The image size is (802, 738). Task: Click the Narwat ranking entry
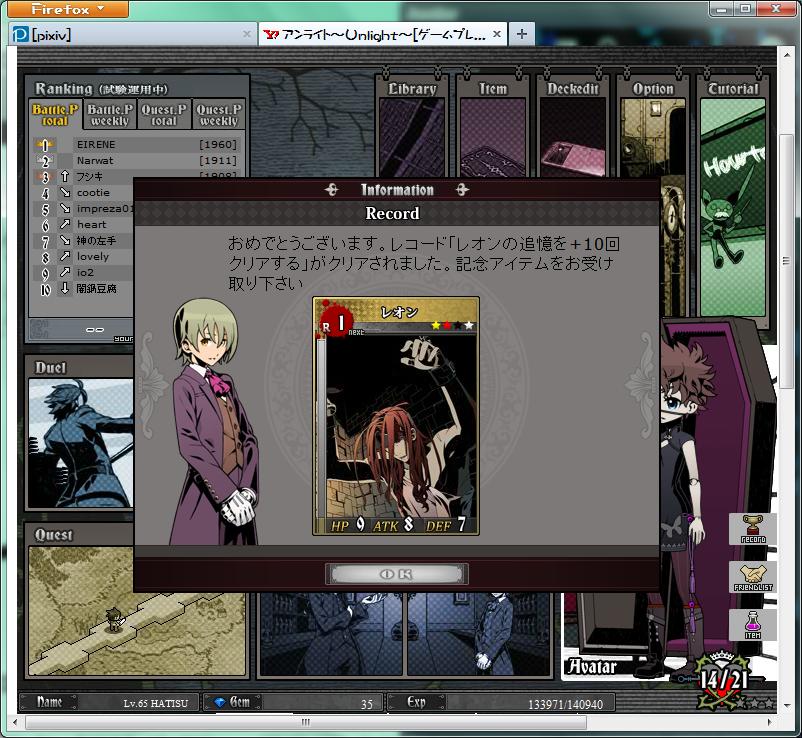click(x=137, y=161)
